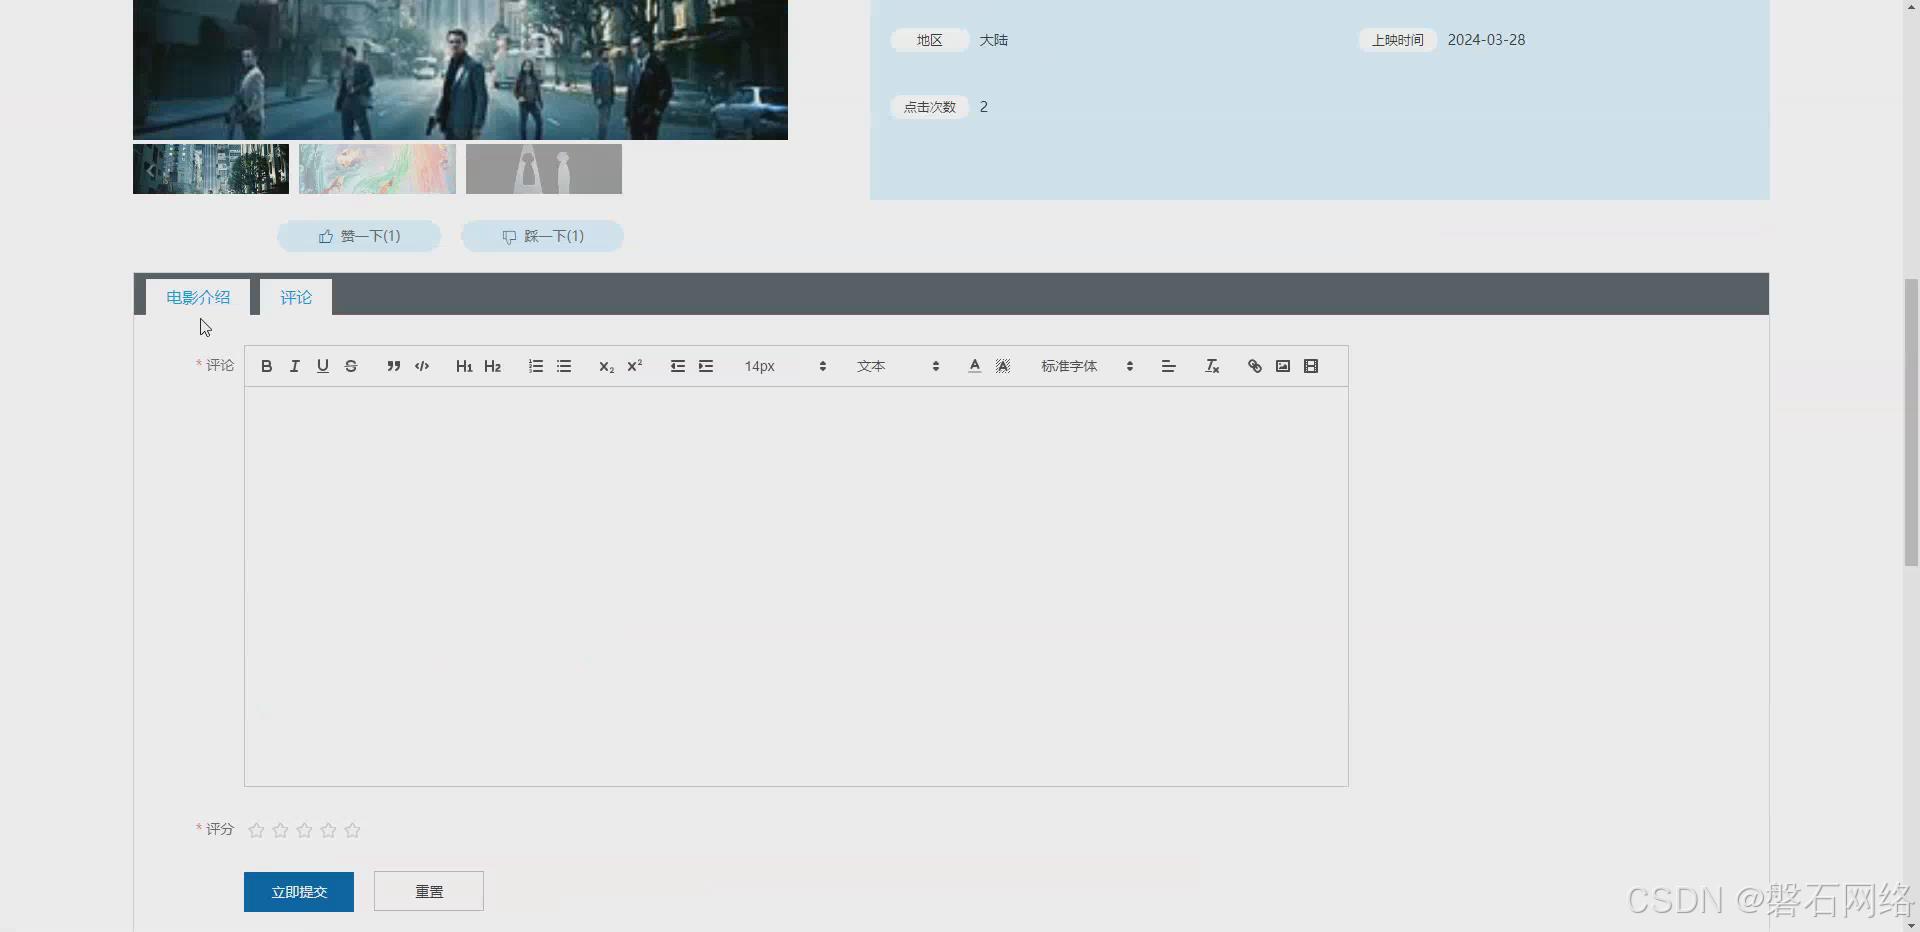This screenshot has width=1920, height=932.
Task: Open the text color picker
Action: click(974, 366)
